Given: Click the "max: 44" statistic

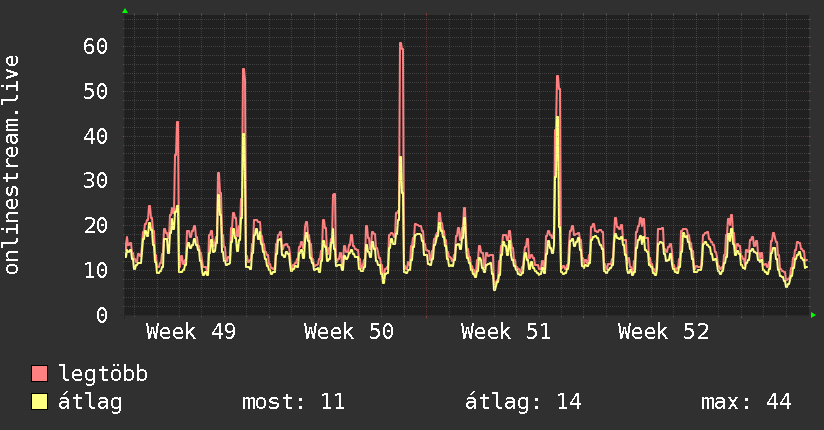Looking at the screenshot, I should (746, 403).
